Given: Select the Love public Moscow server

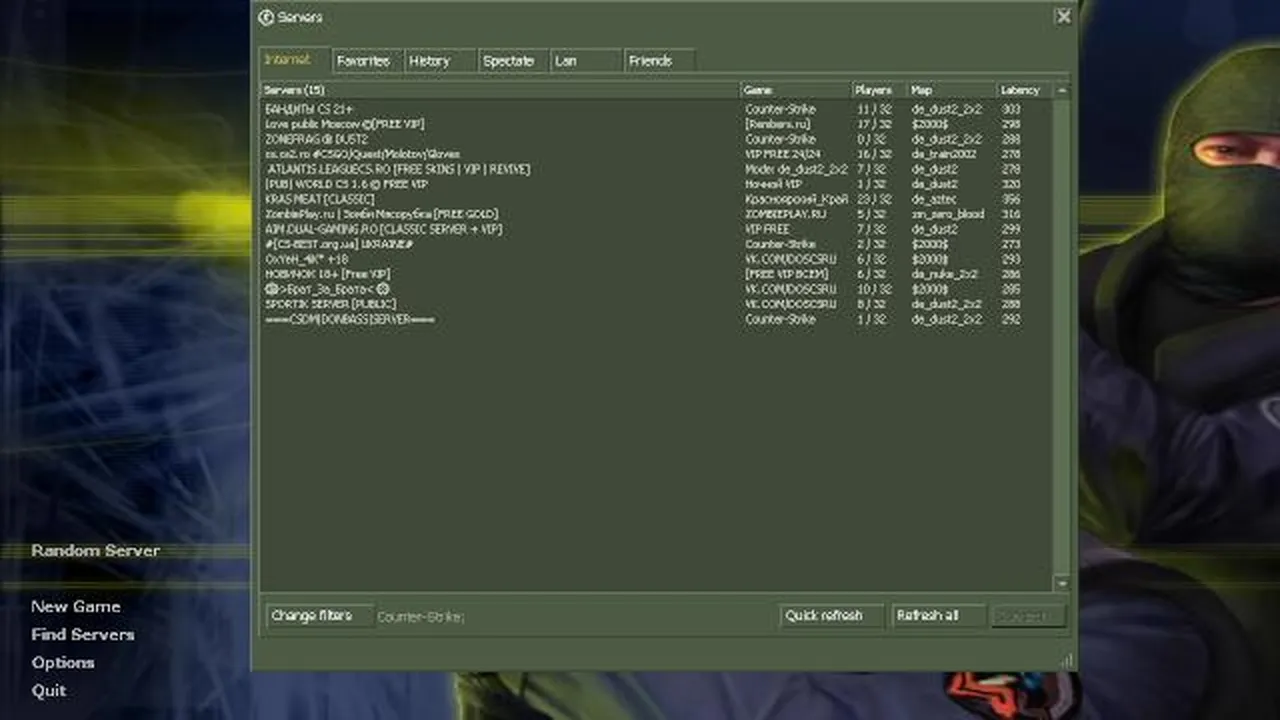Looking at the screenshot, I should (656, 124).
